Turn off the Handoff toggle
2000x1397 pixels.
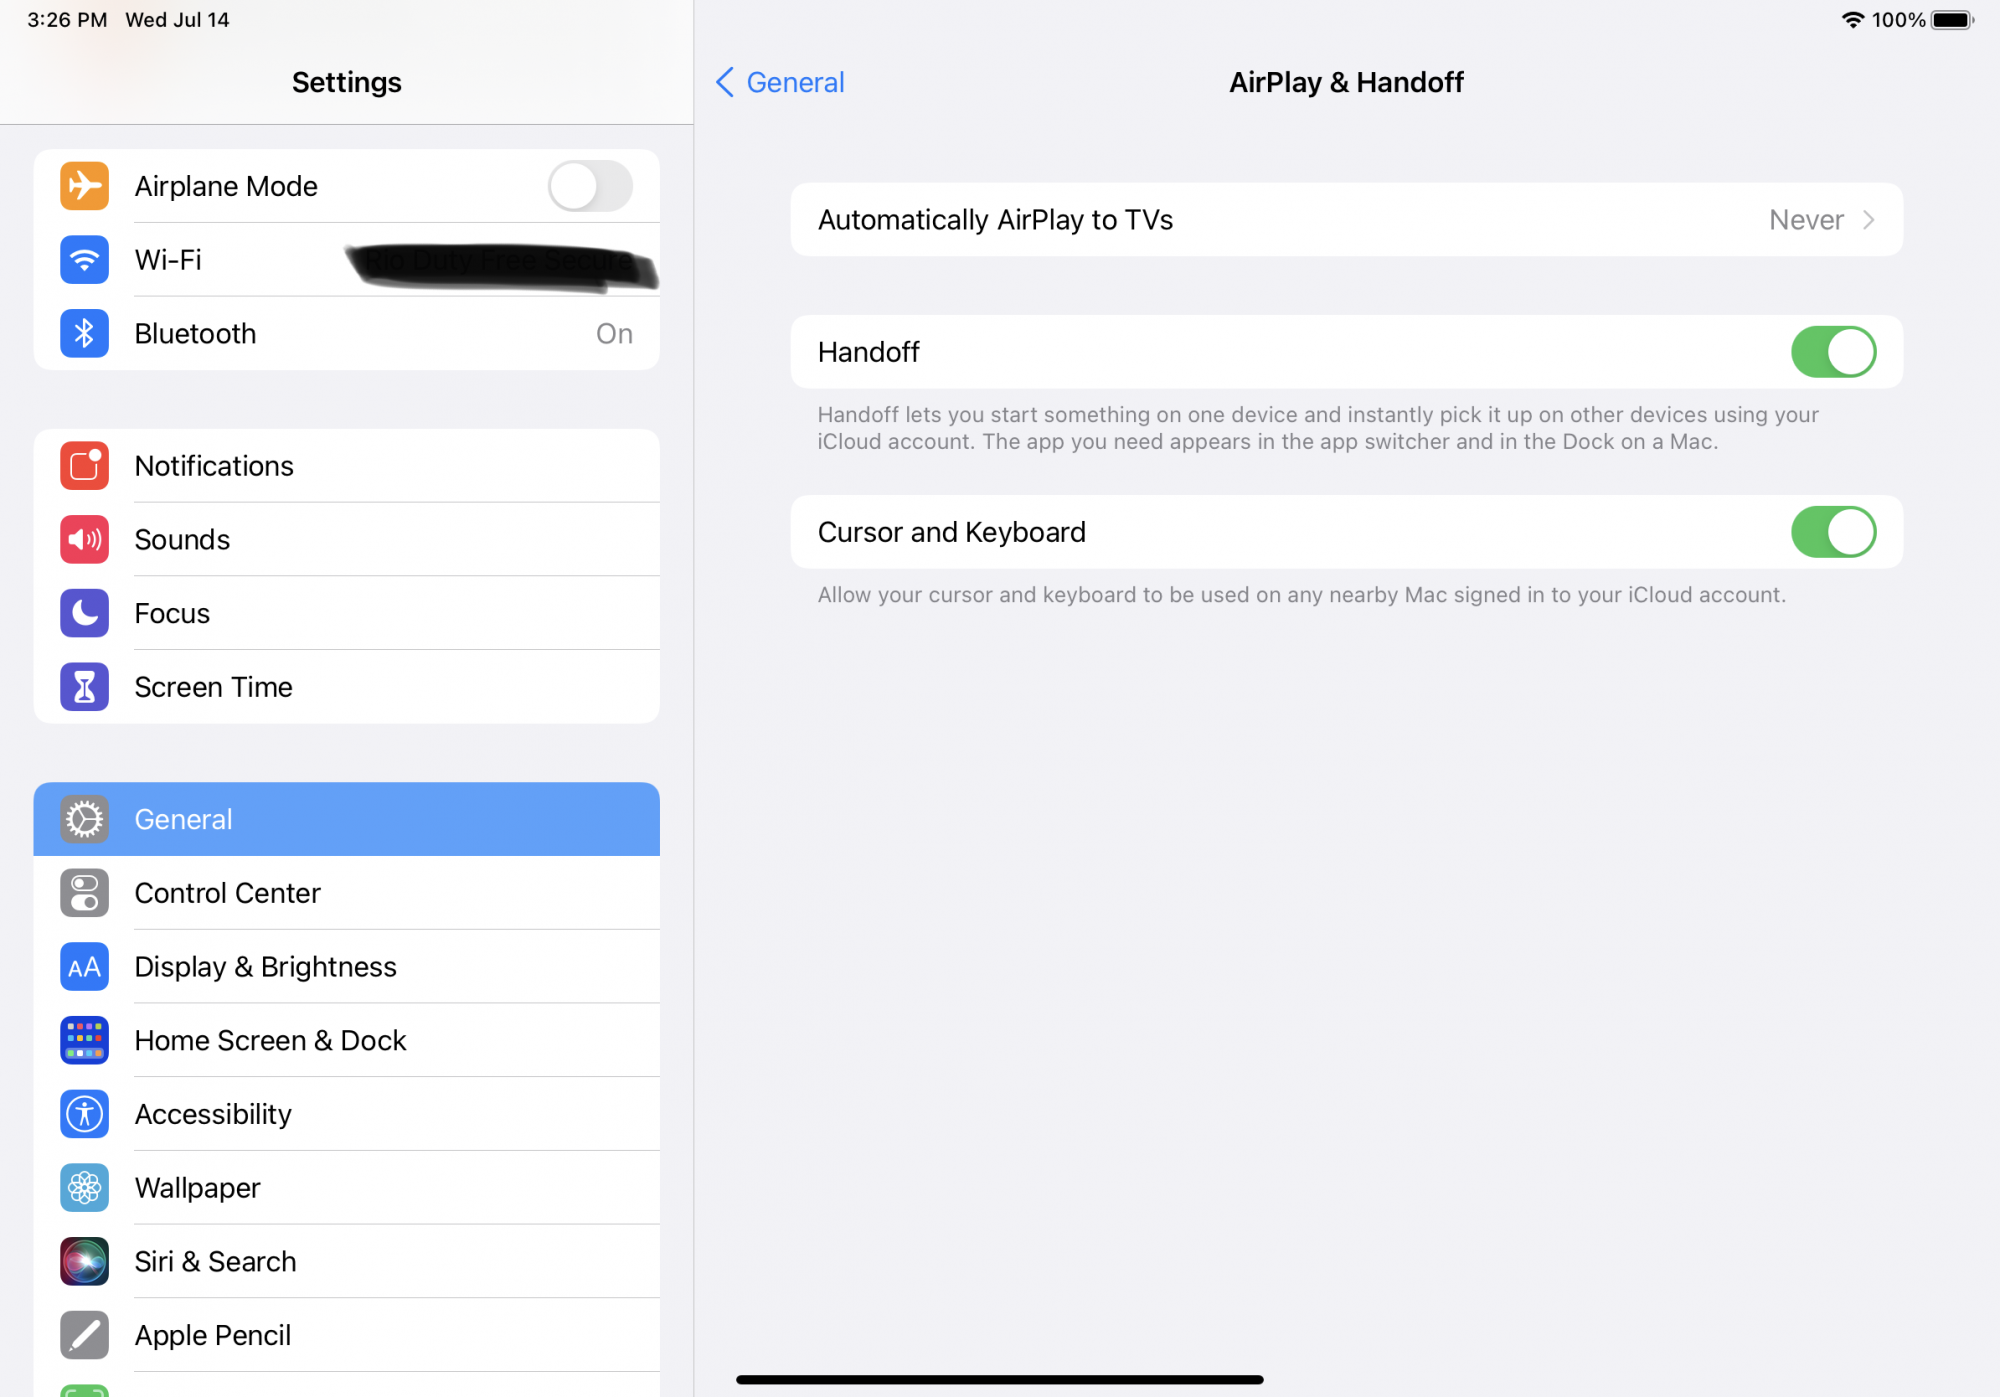pos(1832,352)
